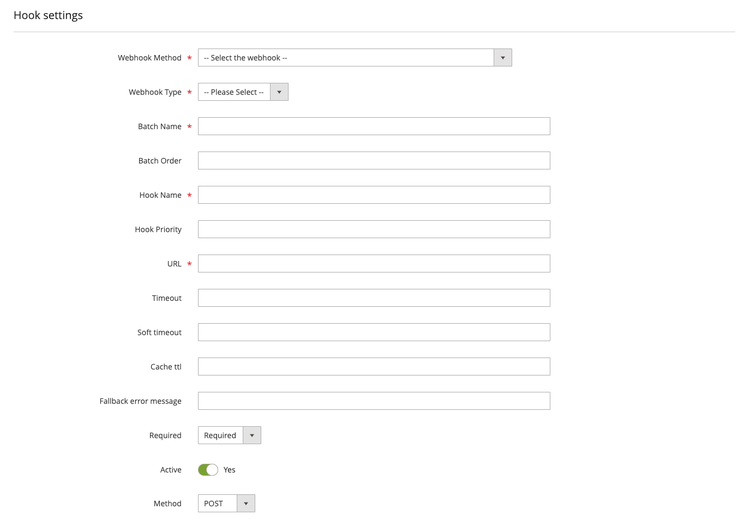Select the Hook Priority input
This screenshot has width=750, height=527.
point(374,229)
